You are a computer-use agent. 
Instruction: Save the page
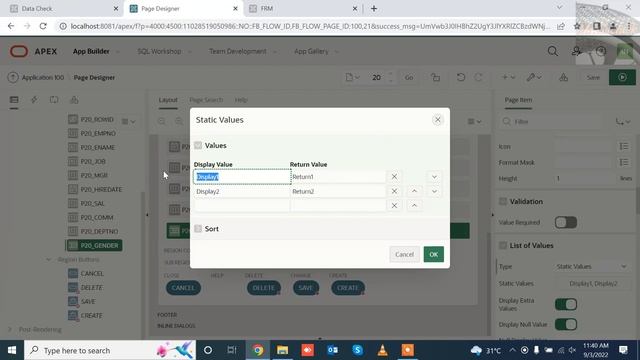(x=593, y=78)
